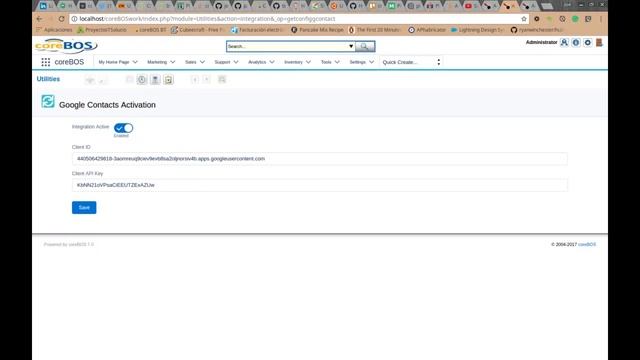
Task: Open the APIfabricator bookmark
Action: [x=427, y=30]
